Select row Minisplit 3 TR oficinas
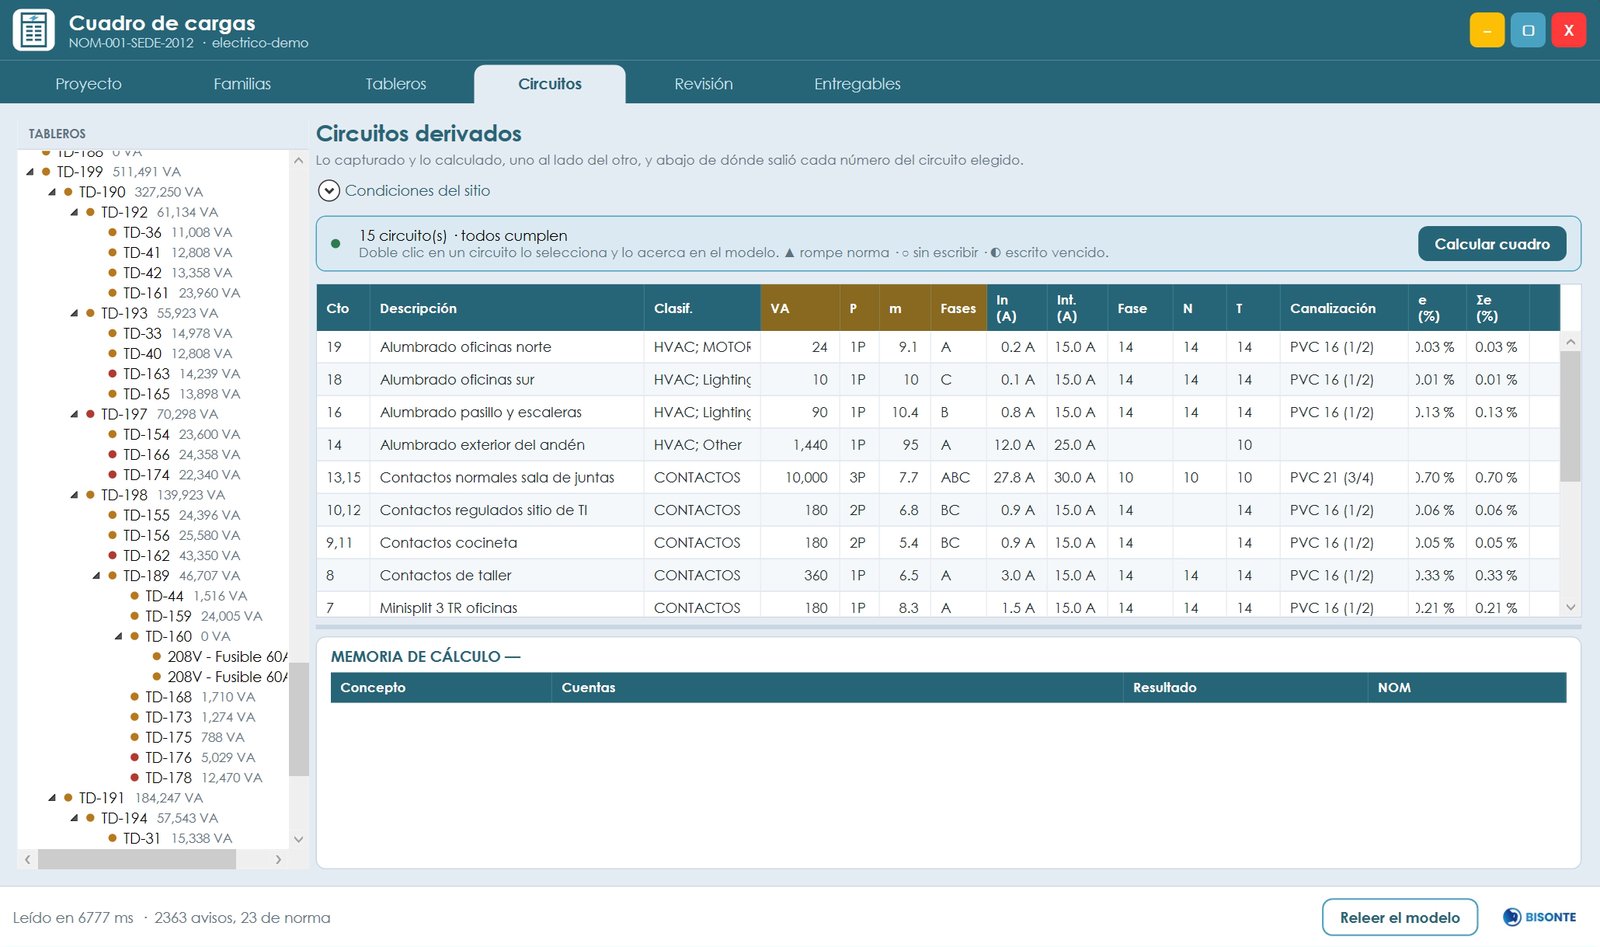This screenshot has height=947, width=1600. pos(938,607)
